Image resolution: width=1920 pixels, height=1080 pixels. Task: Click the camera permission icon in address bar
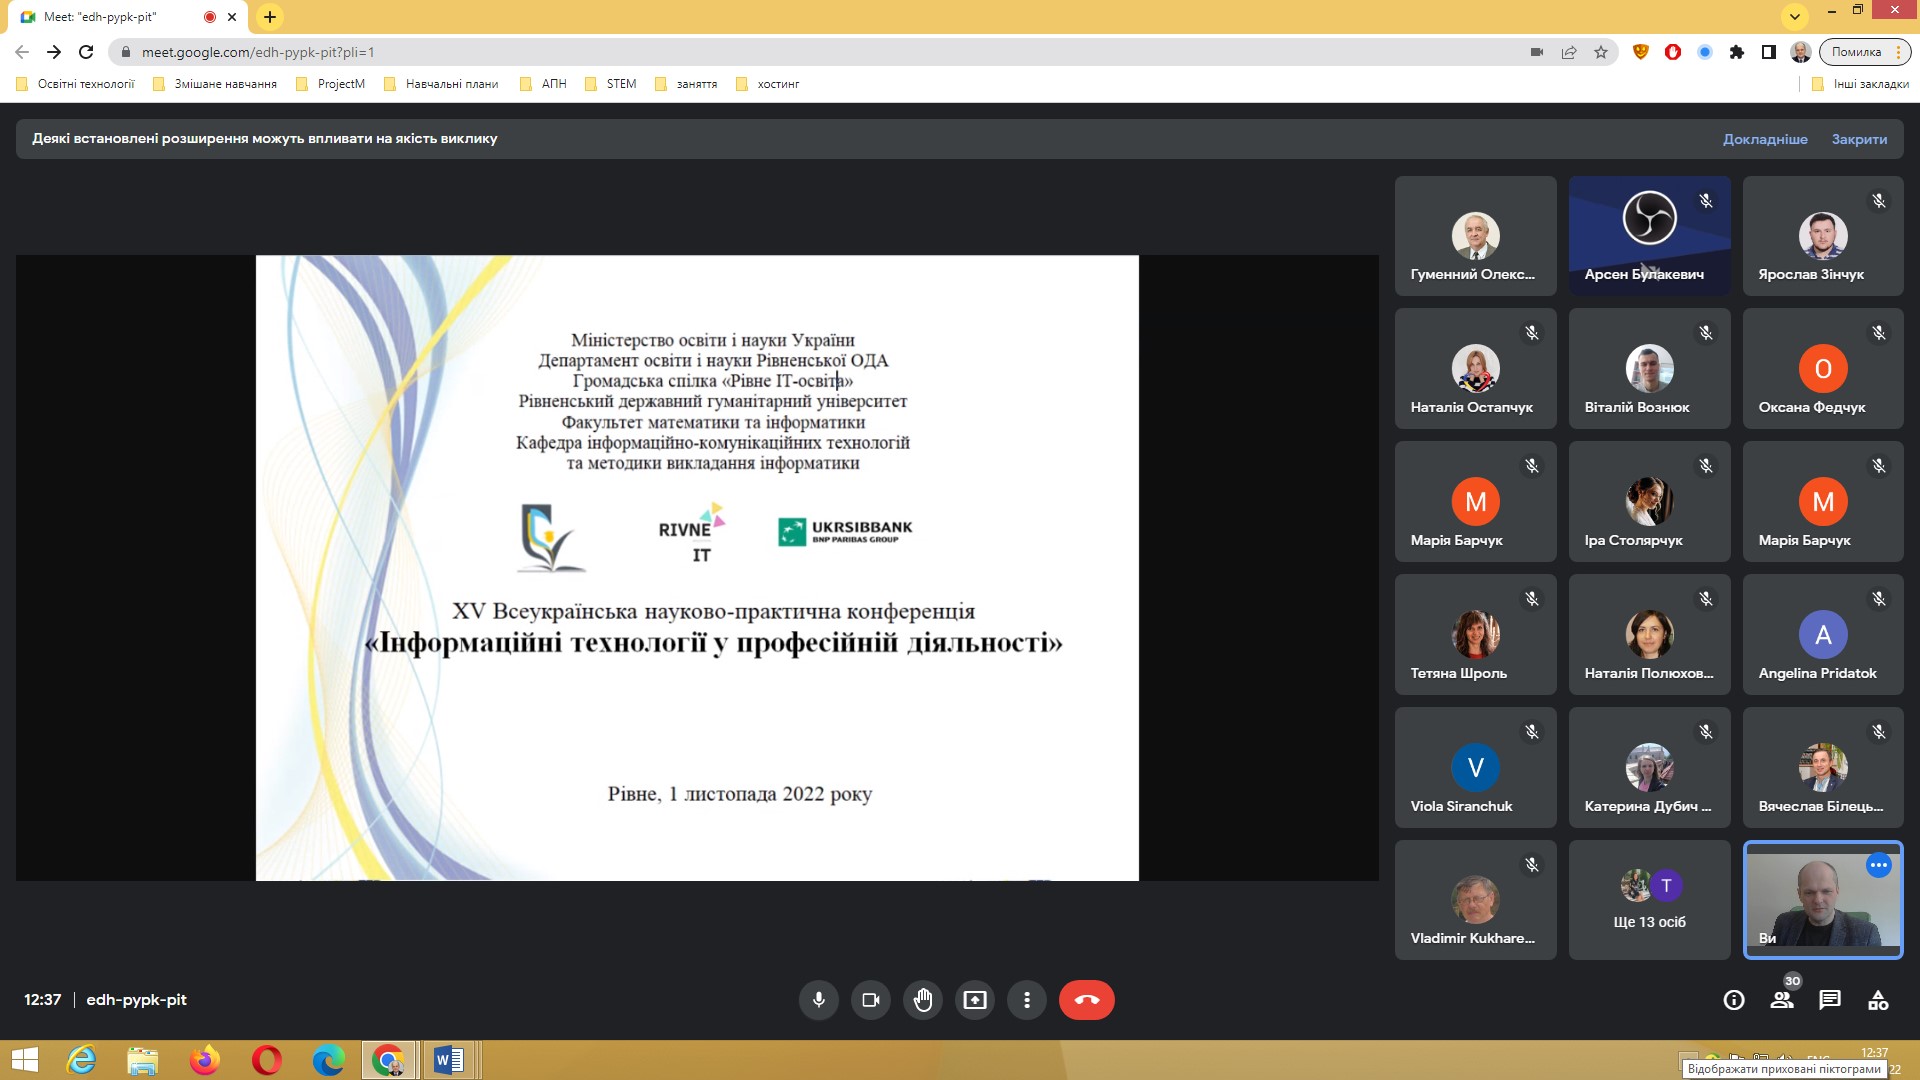1537,52
